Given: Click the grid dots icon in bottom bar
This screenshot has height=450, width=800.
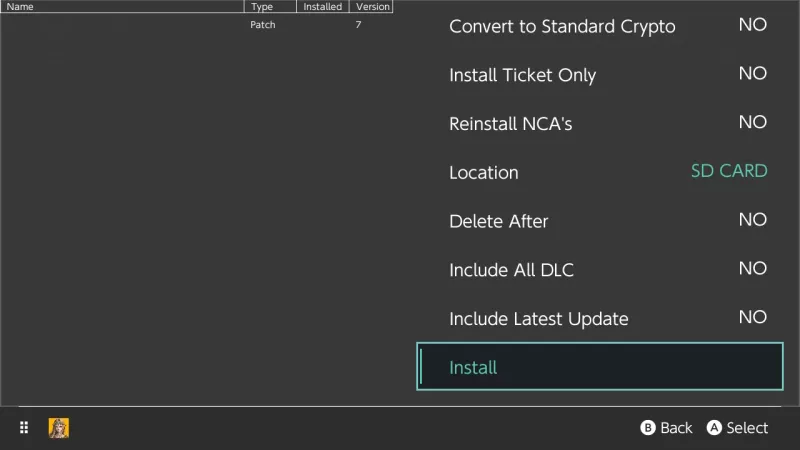Looking at the screenshot, I should tap(24, 428).
